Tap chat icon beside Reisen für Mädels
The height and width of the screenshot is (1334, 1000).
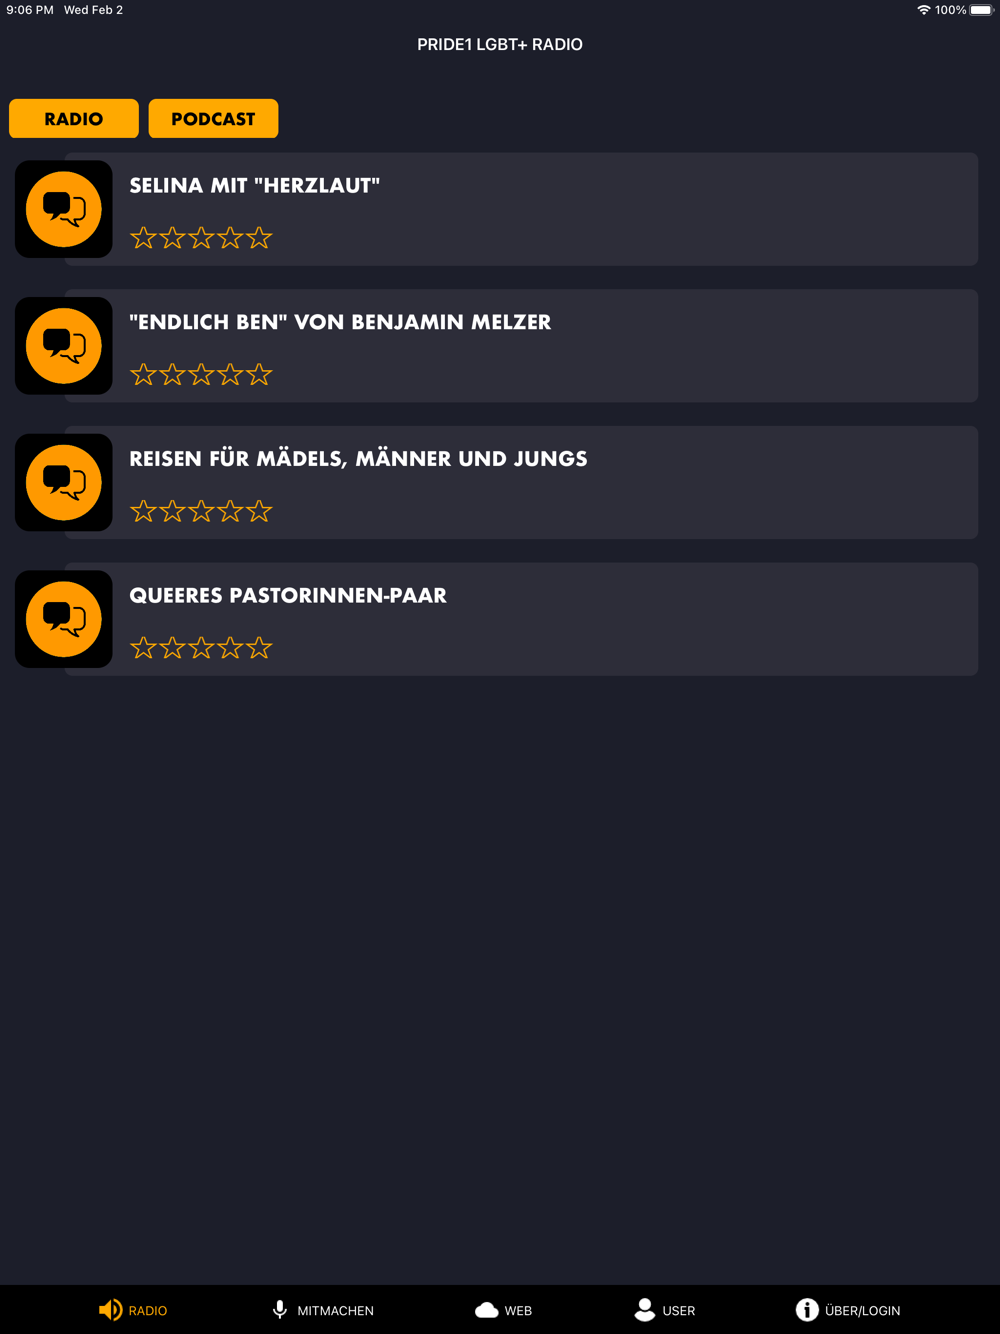tap(64, 483)
